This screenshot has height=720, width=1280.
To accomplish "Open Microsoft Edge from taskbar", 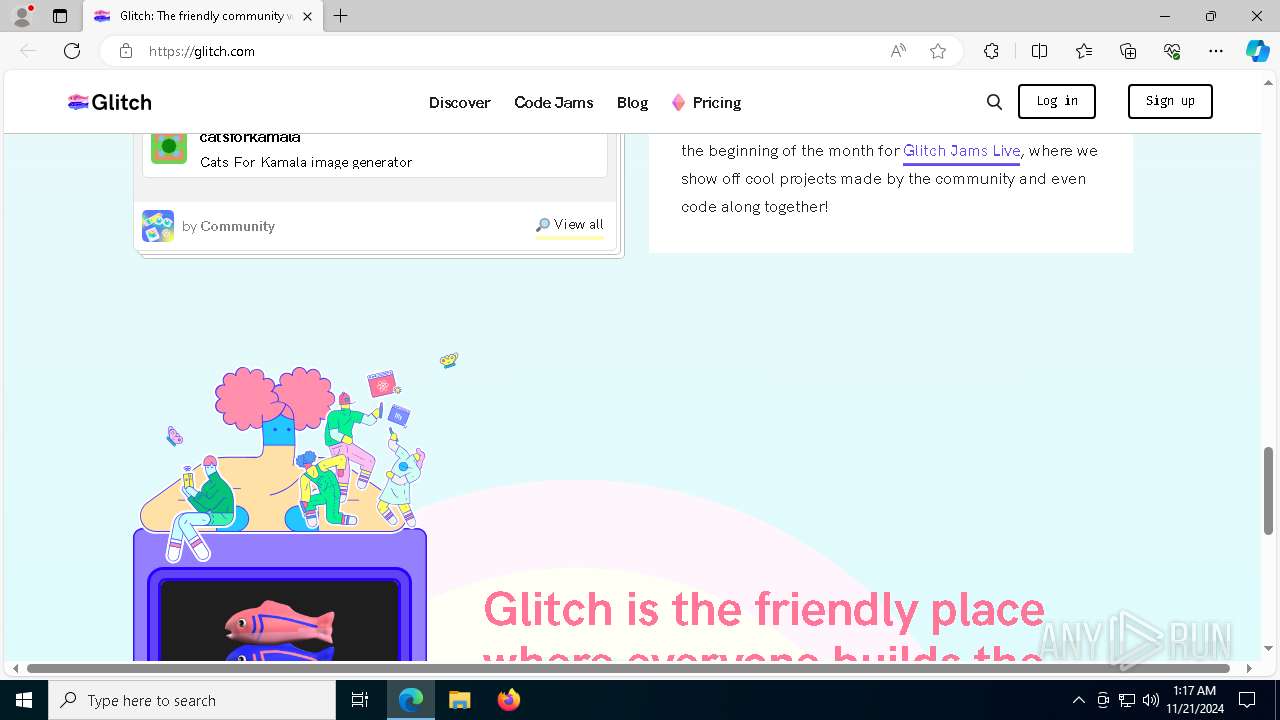I will [x=411, y=700].
